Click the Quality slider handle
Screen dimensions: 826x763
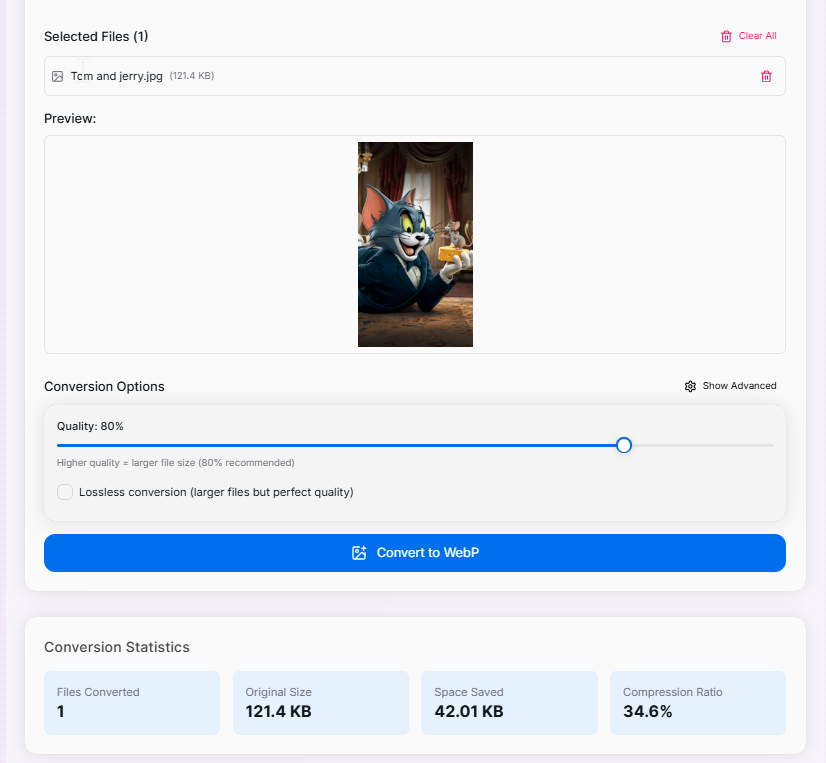[x=624, y=445]
